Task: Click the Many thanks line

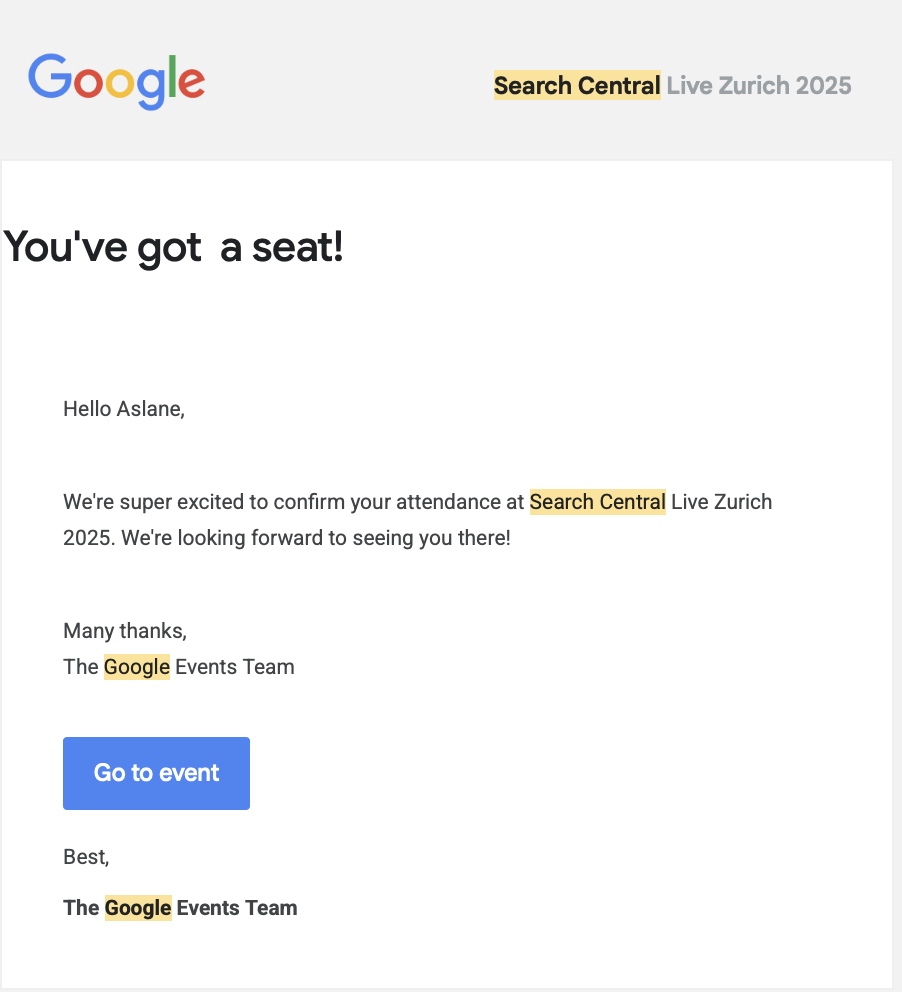Action: 125,631
